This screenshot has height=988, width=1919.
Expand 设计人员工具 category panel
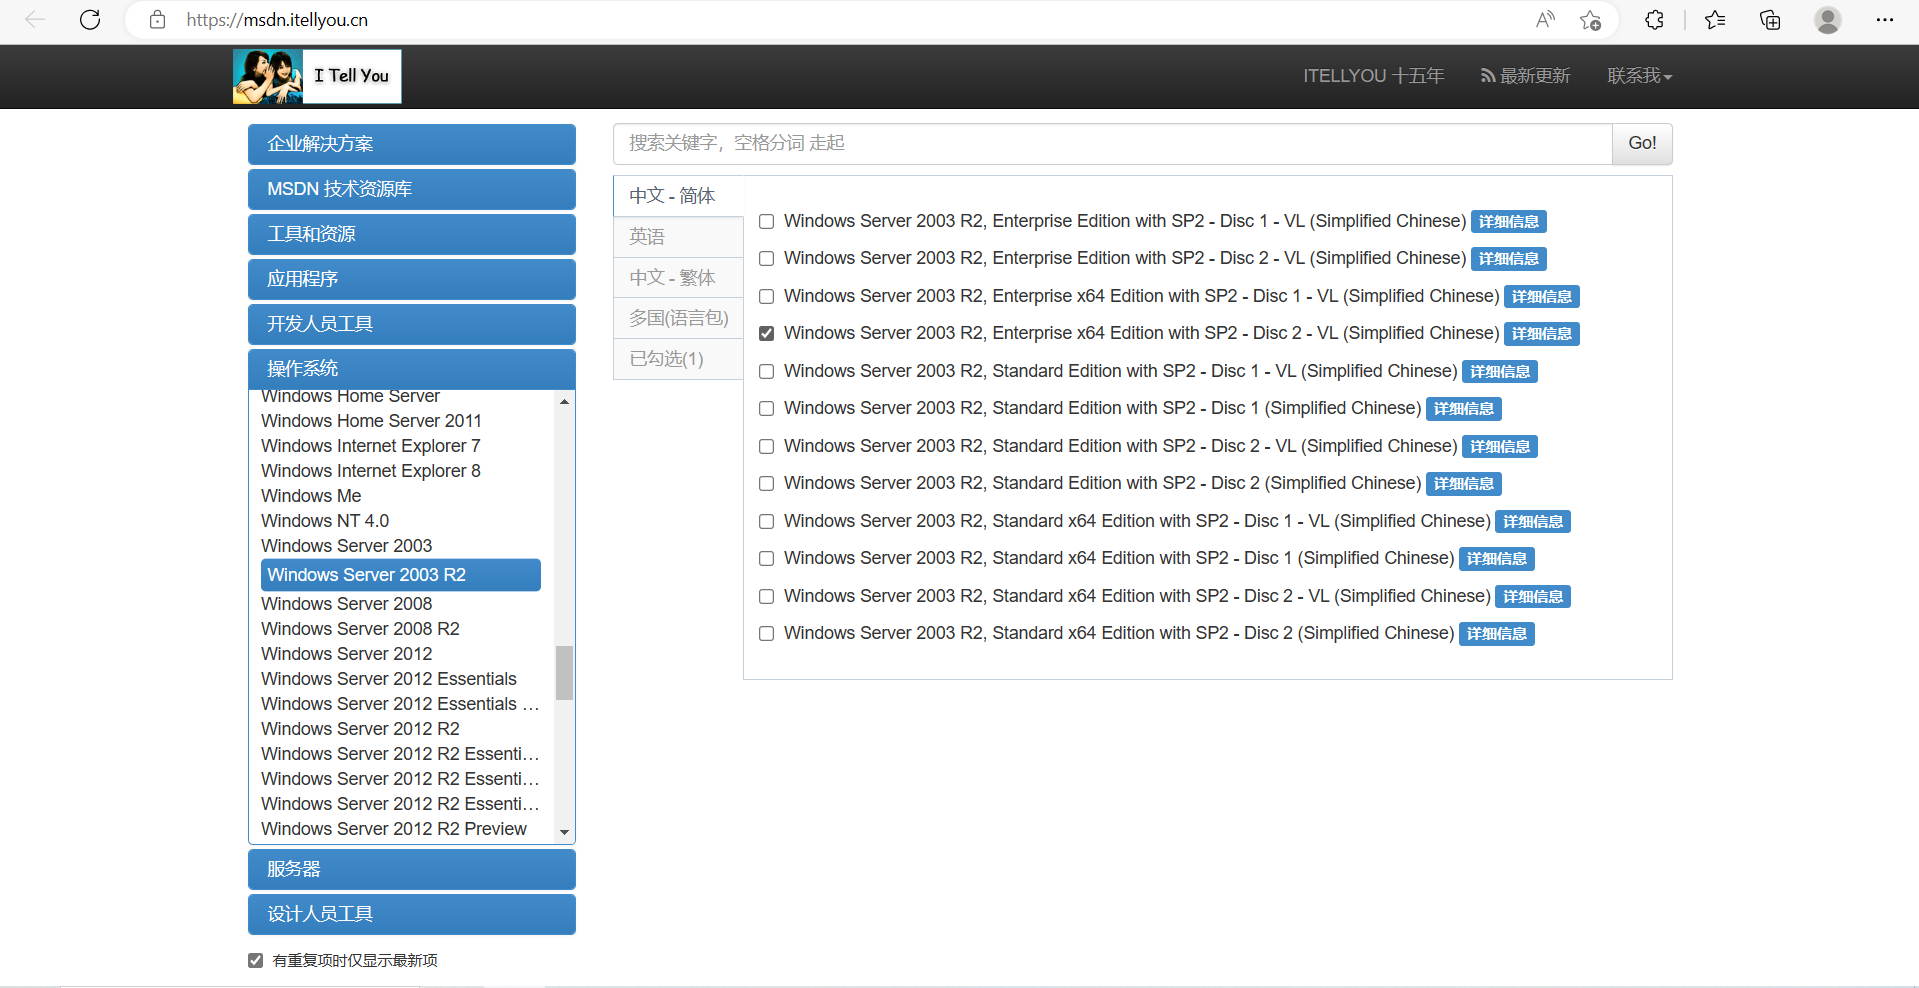click(x=412, y=914)
